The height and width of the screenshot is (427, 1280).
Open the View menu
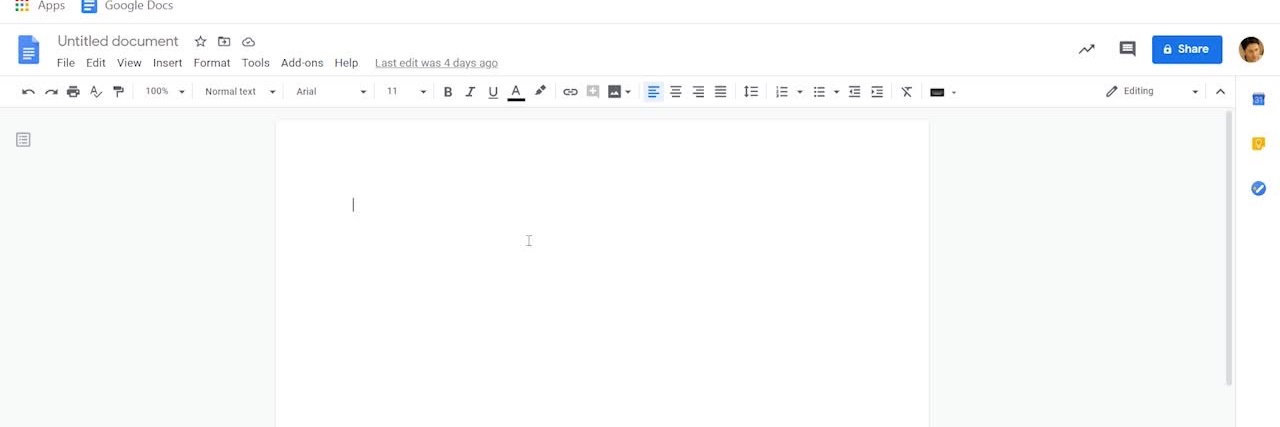coord(129,63)
